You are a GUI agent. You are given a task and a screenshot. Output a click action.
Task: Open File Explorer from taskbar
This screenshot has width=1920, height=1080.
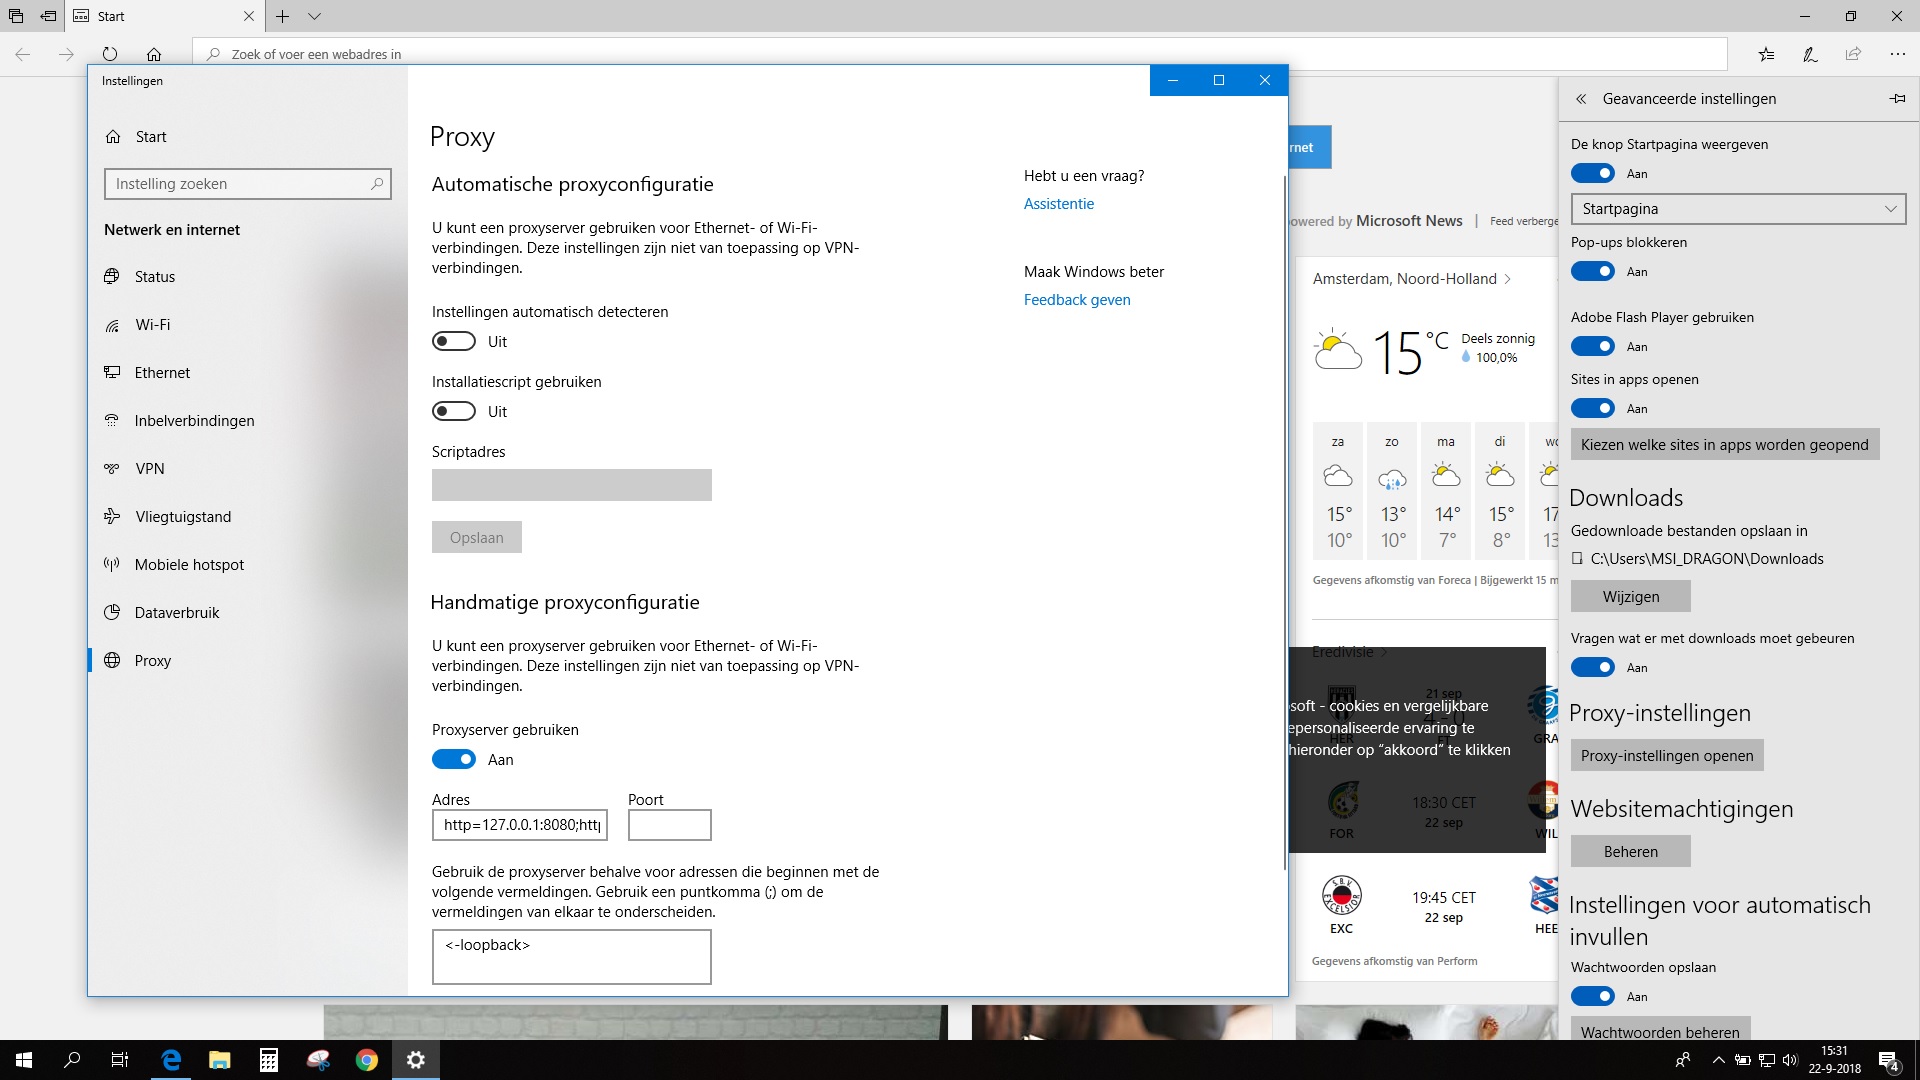click(219, 1060)
